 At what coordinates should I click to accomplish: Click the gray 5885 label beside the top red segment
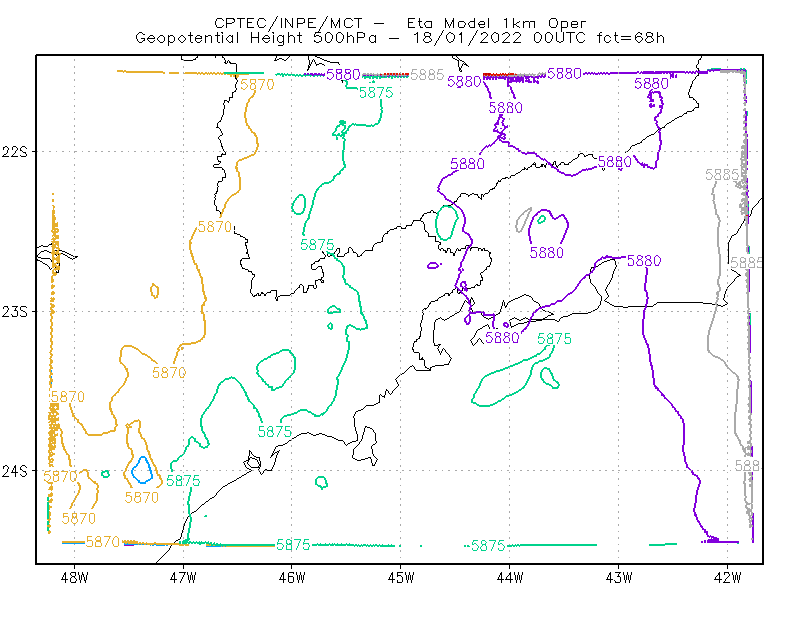(428, 75)
